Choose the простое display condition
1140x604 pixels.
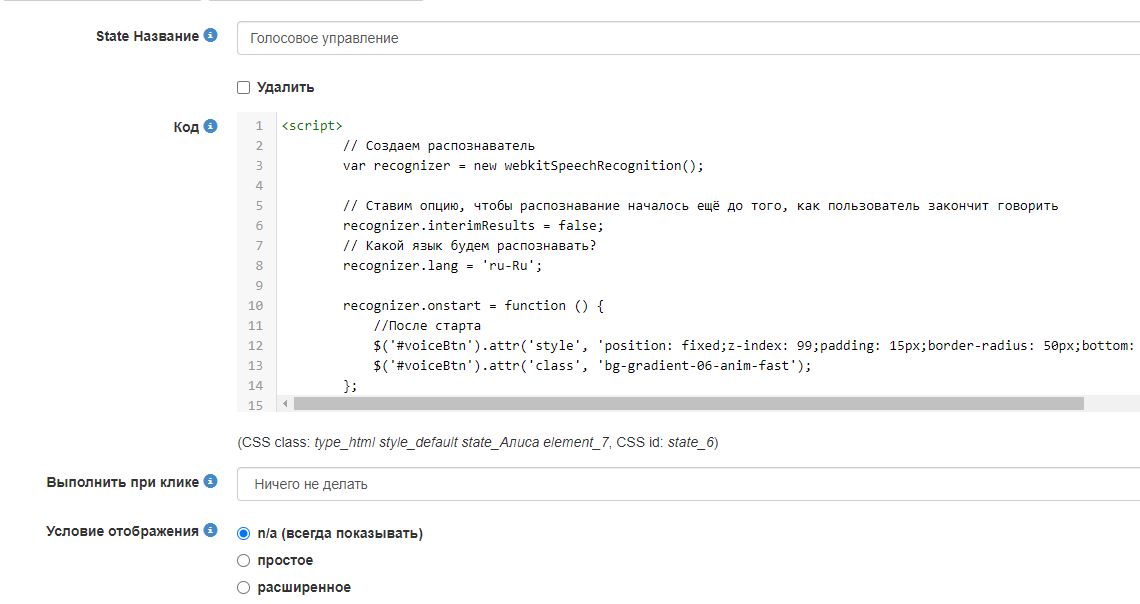pyautogui.click(x=244, y=560)
